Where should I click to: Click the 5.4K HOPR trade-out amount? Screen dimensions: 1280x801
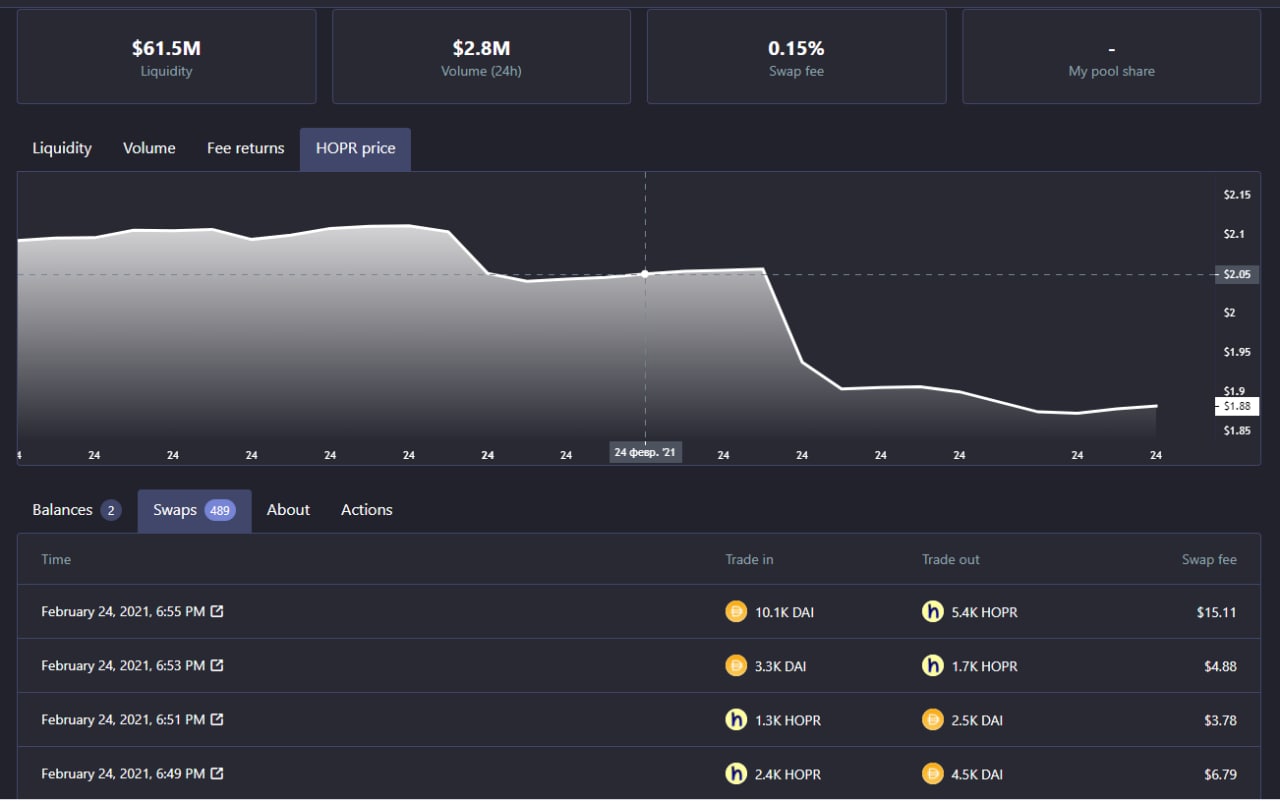point(985,612)
